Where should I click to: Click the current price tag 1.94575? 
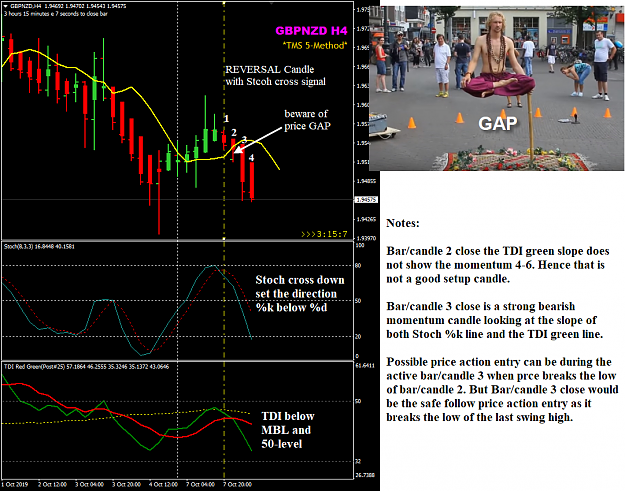pos(366,200)
